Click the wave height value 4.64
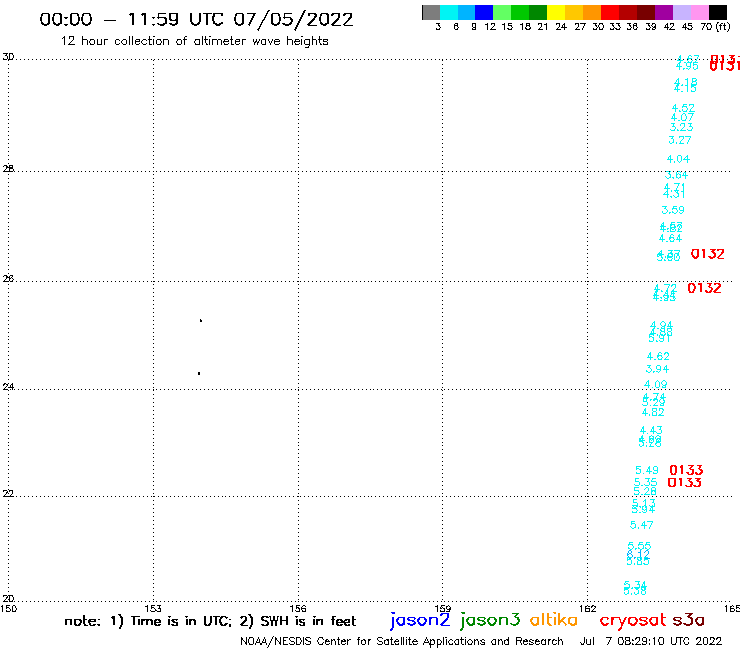The width and height of the screenshot is (740, 650). click(671, 238)
